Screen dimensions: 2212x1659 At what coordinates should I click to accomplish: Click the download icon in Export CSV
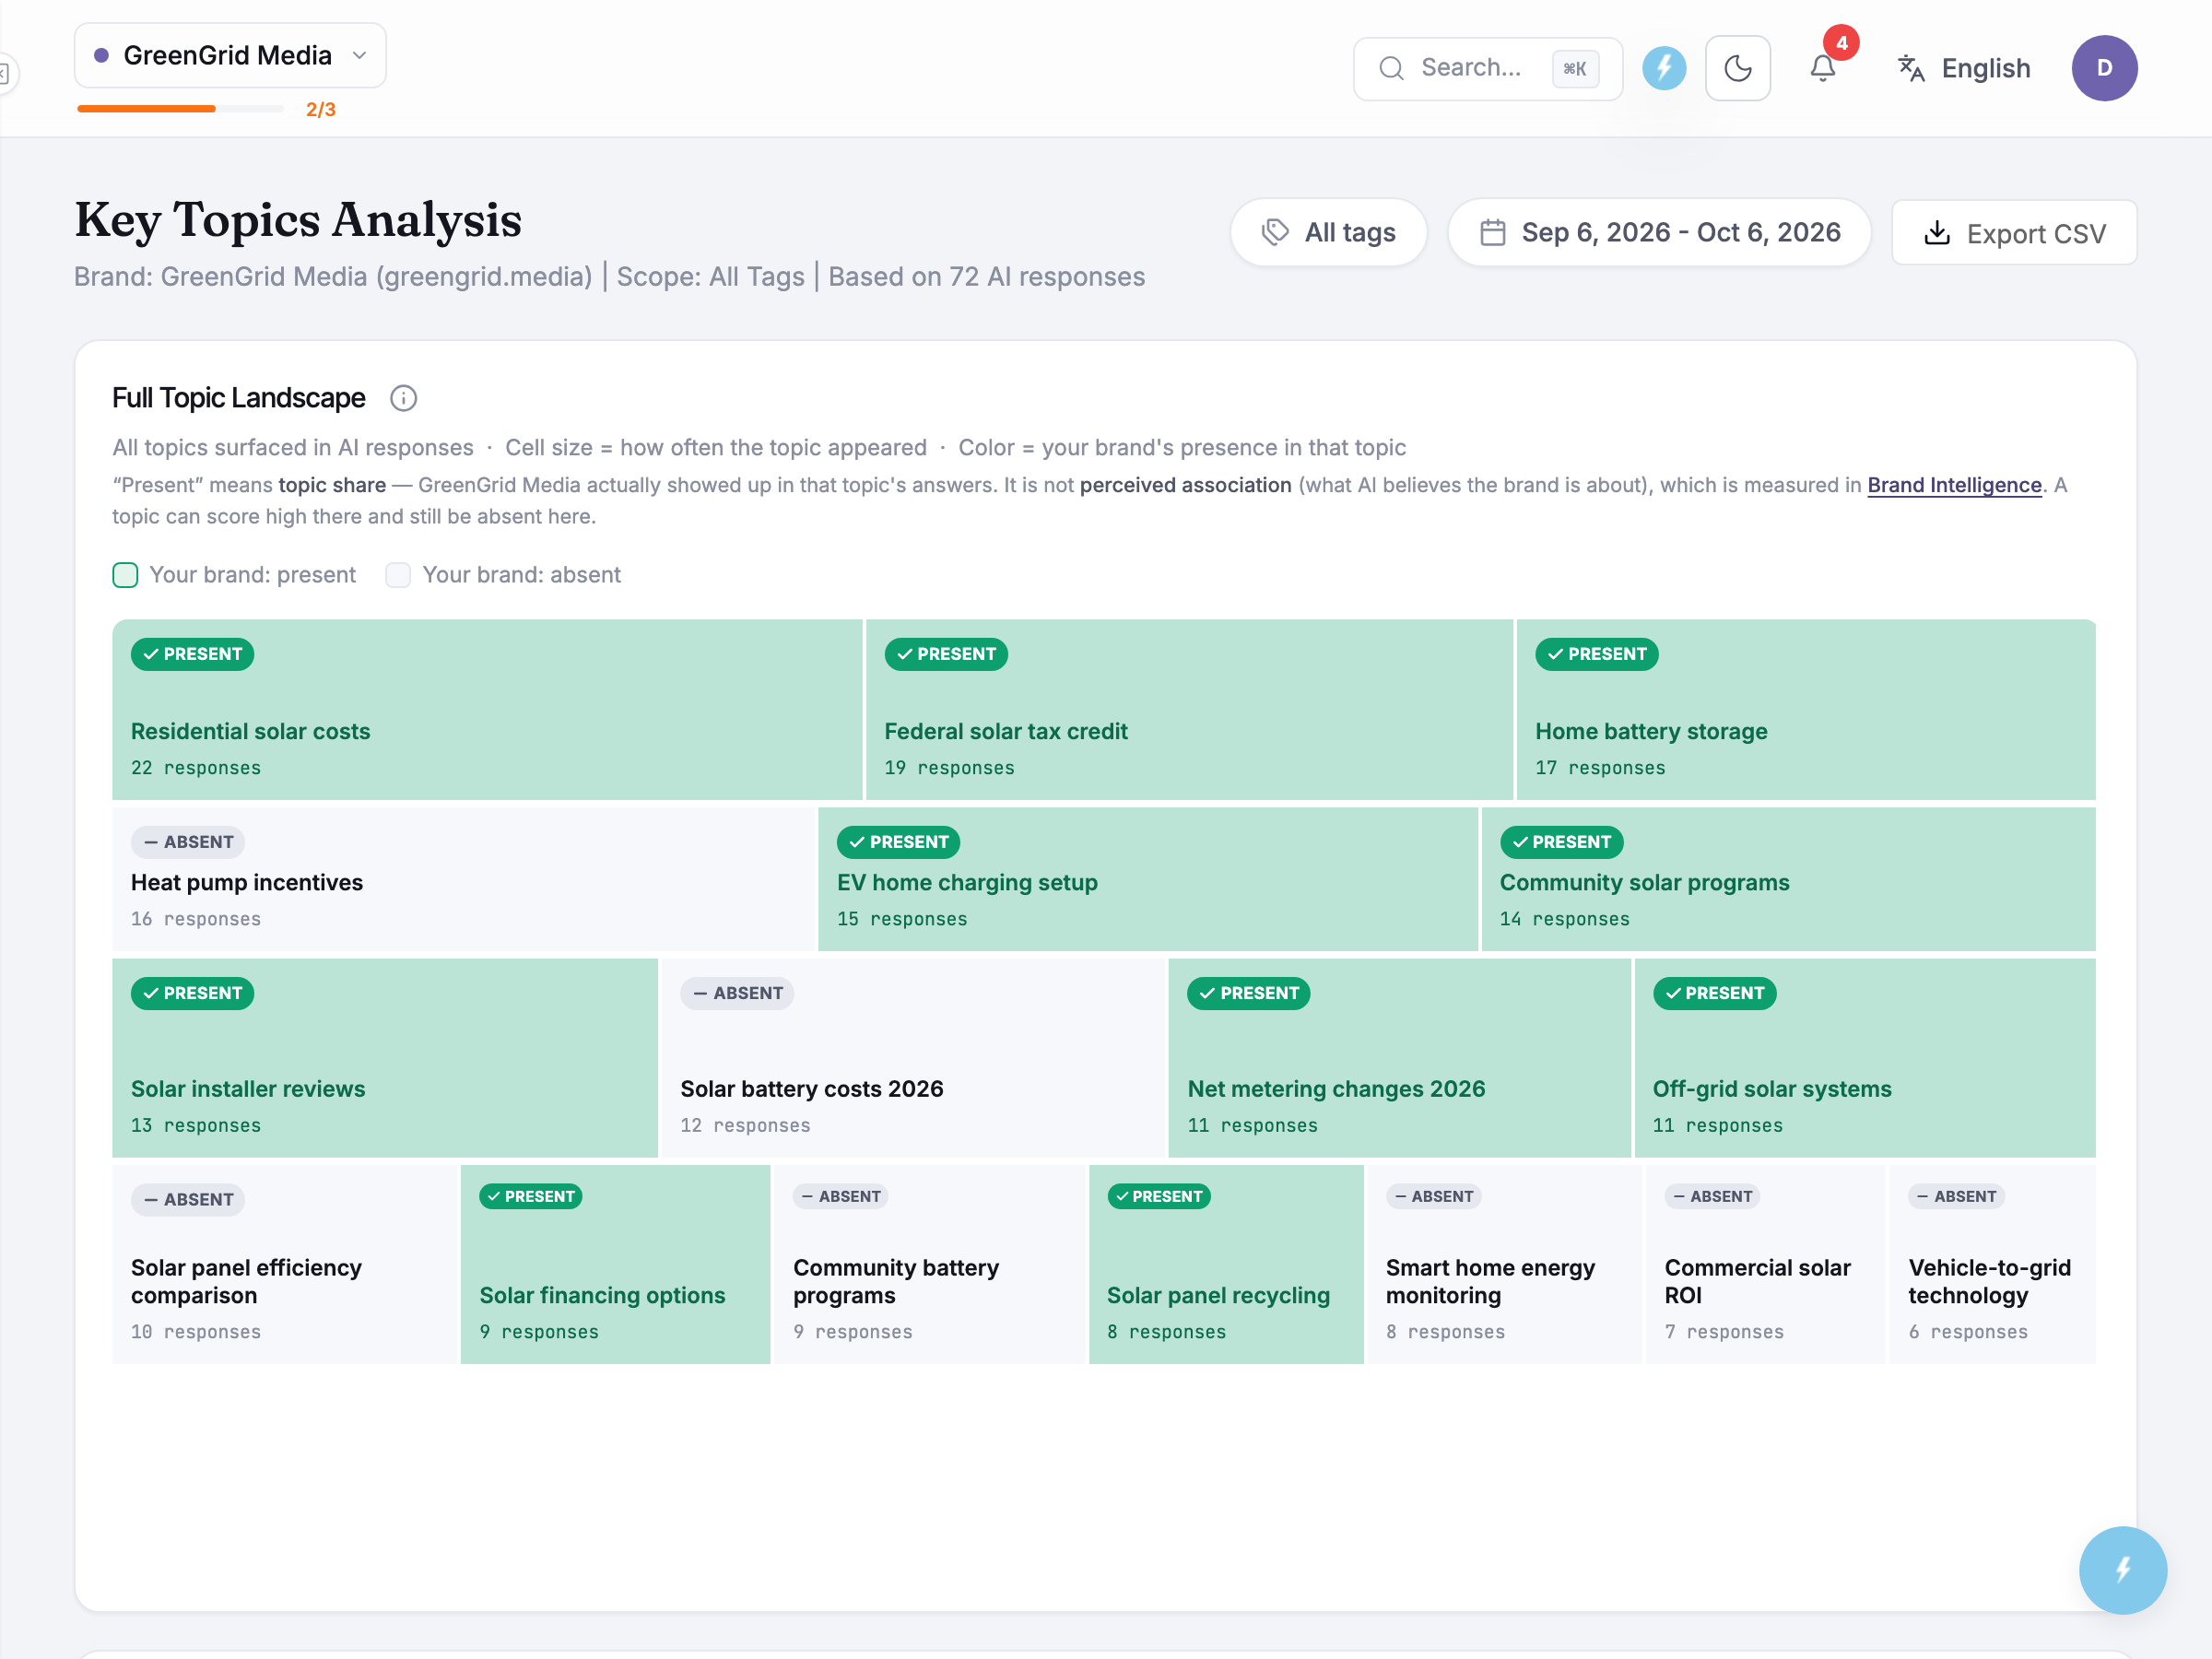click(x=1937, y=233)
